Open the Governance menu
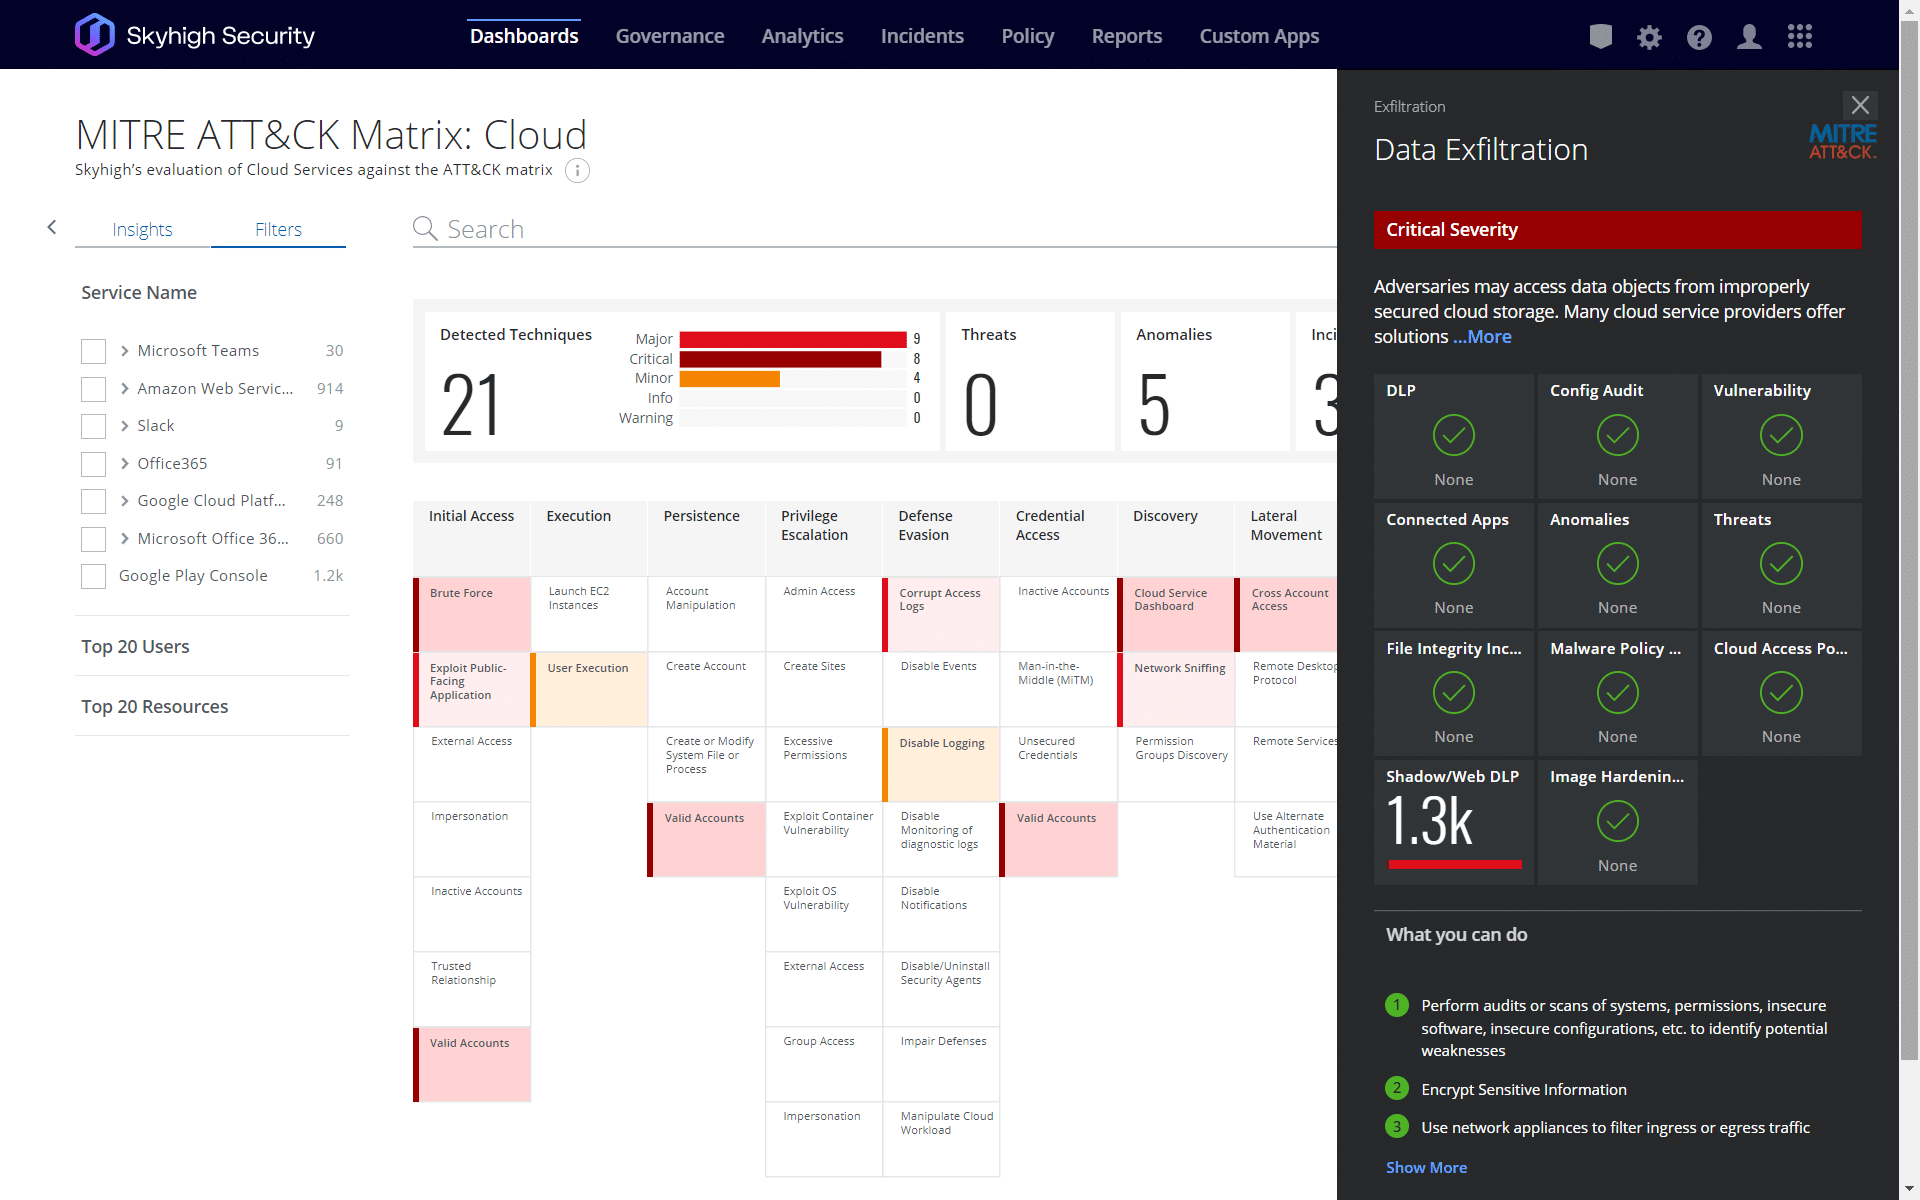 point(670,36)
